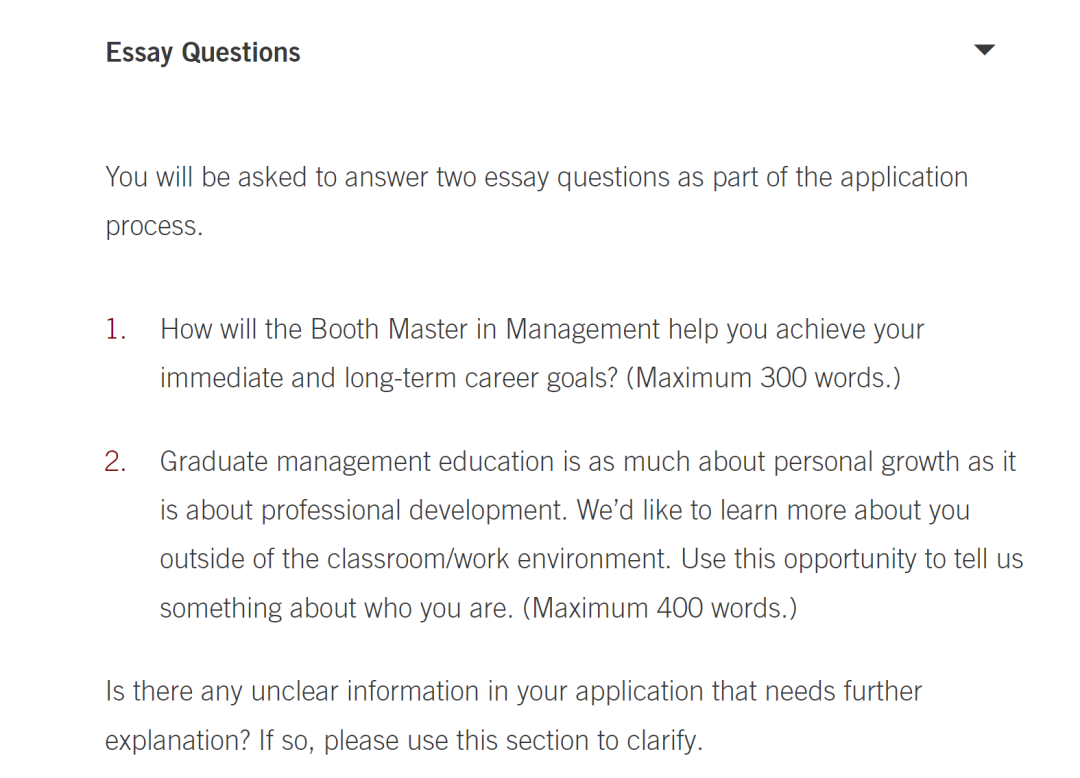1080x778 pixels.
Task: Select the red list number 1
Action: pos(115,329)
